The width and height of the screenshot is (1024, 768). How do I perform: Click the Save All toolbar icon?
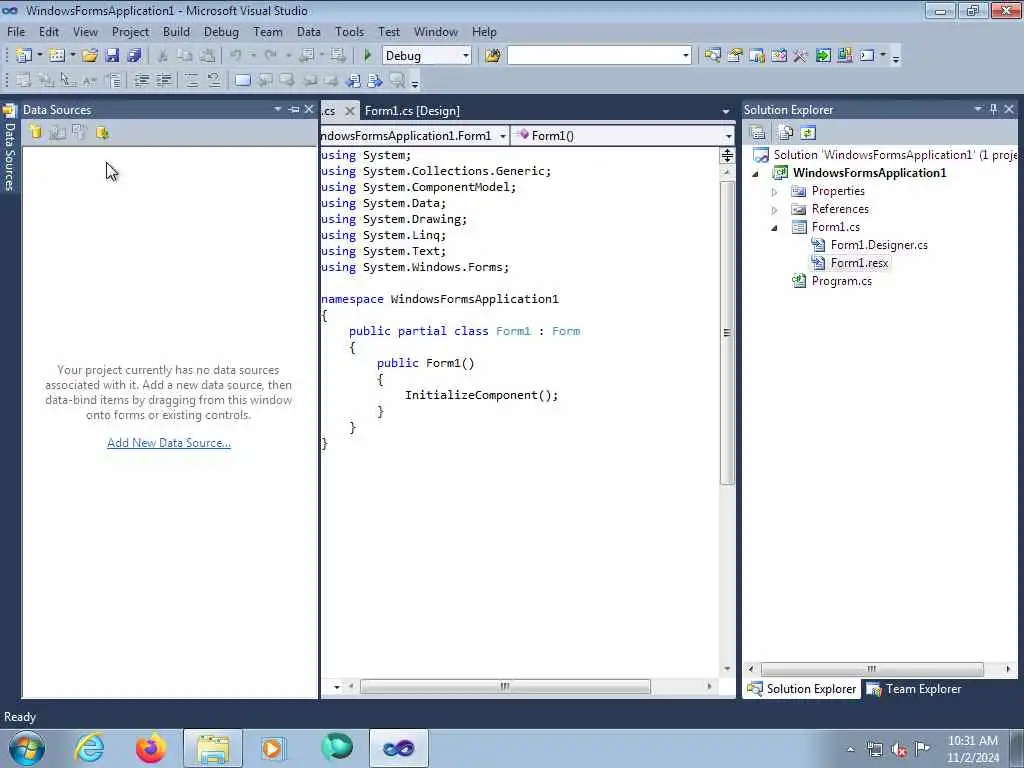click(x=134, y=56)
